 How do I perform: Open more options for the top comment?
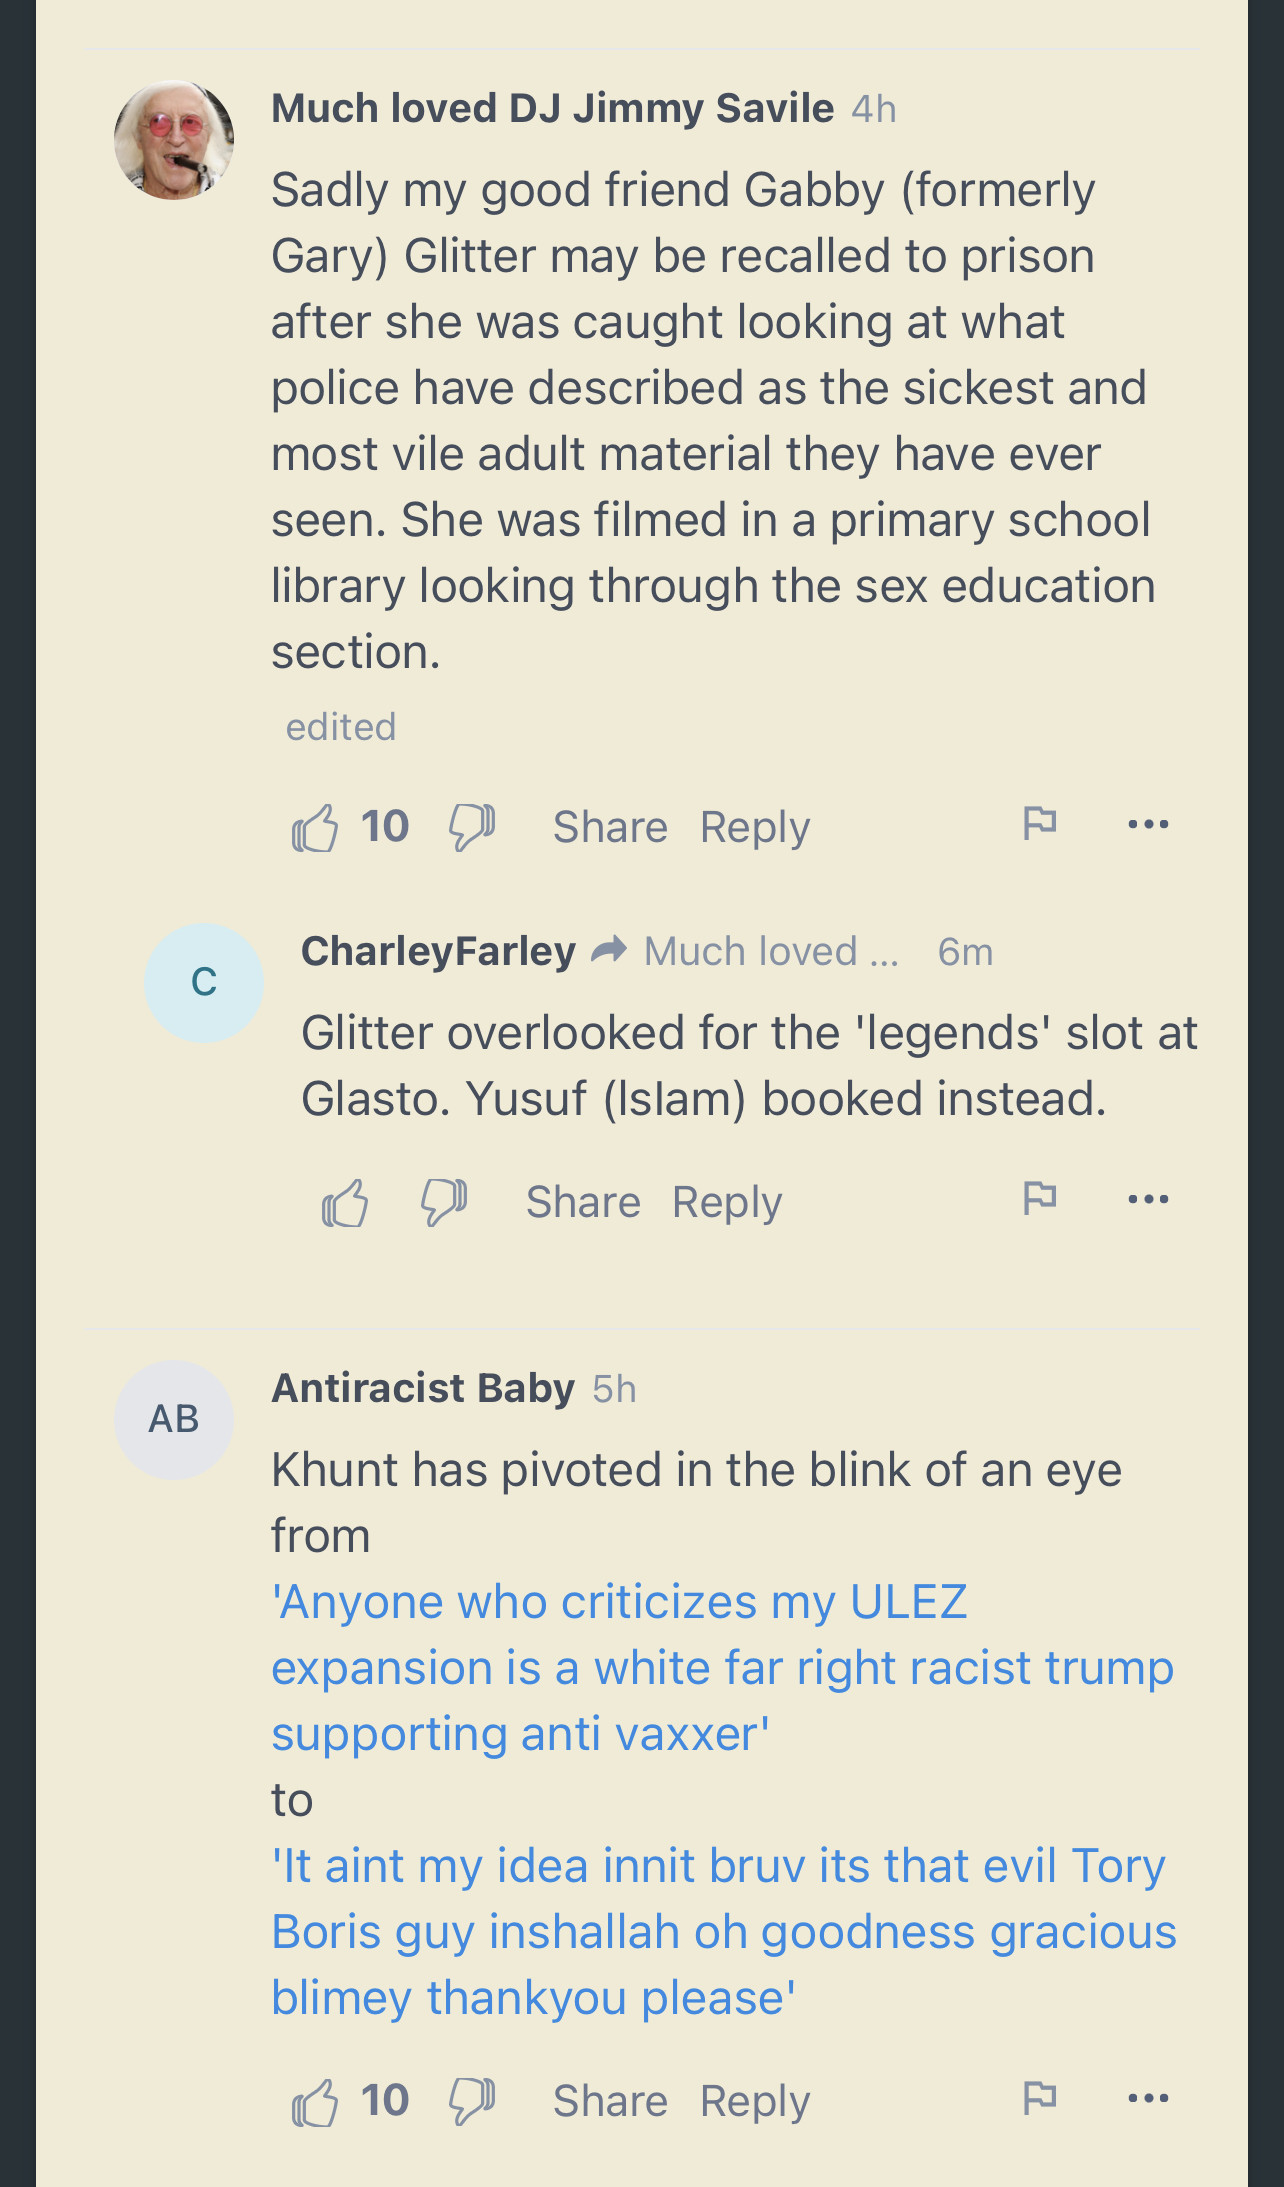click(1148, 824)
